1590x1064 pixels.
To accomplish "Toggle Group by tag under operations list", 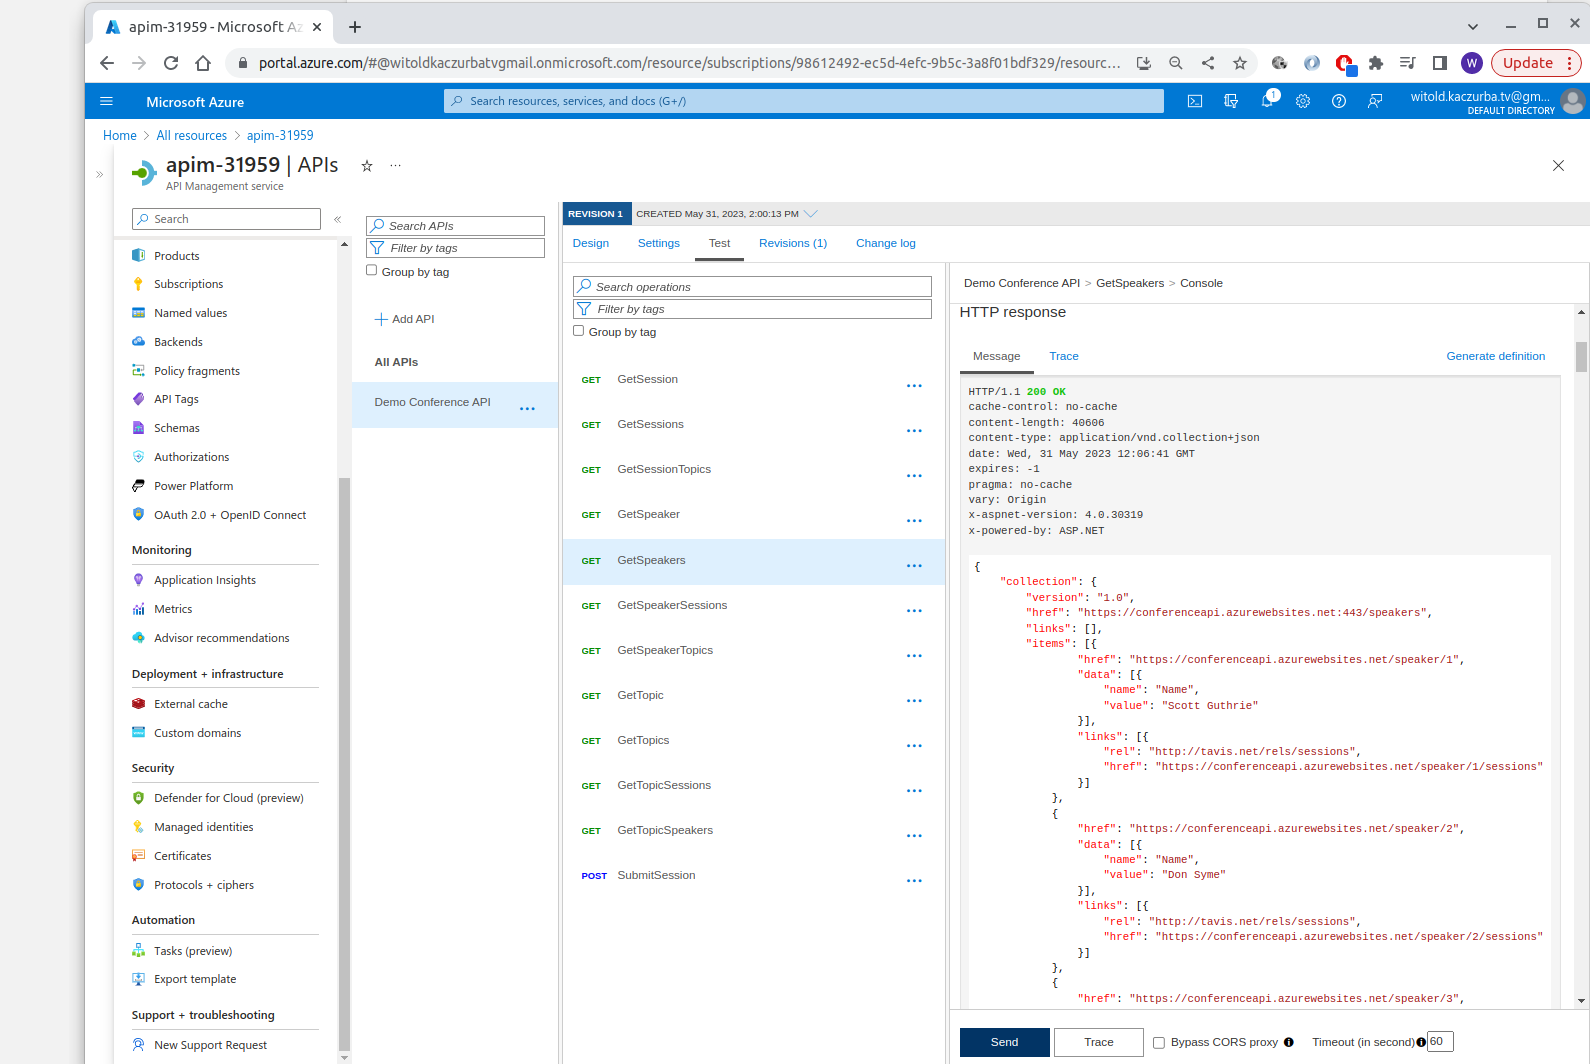I will 579,331.
